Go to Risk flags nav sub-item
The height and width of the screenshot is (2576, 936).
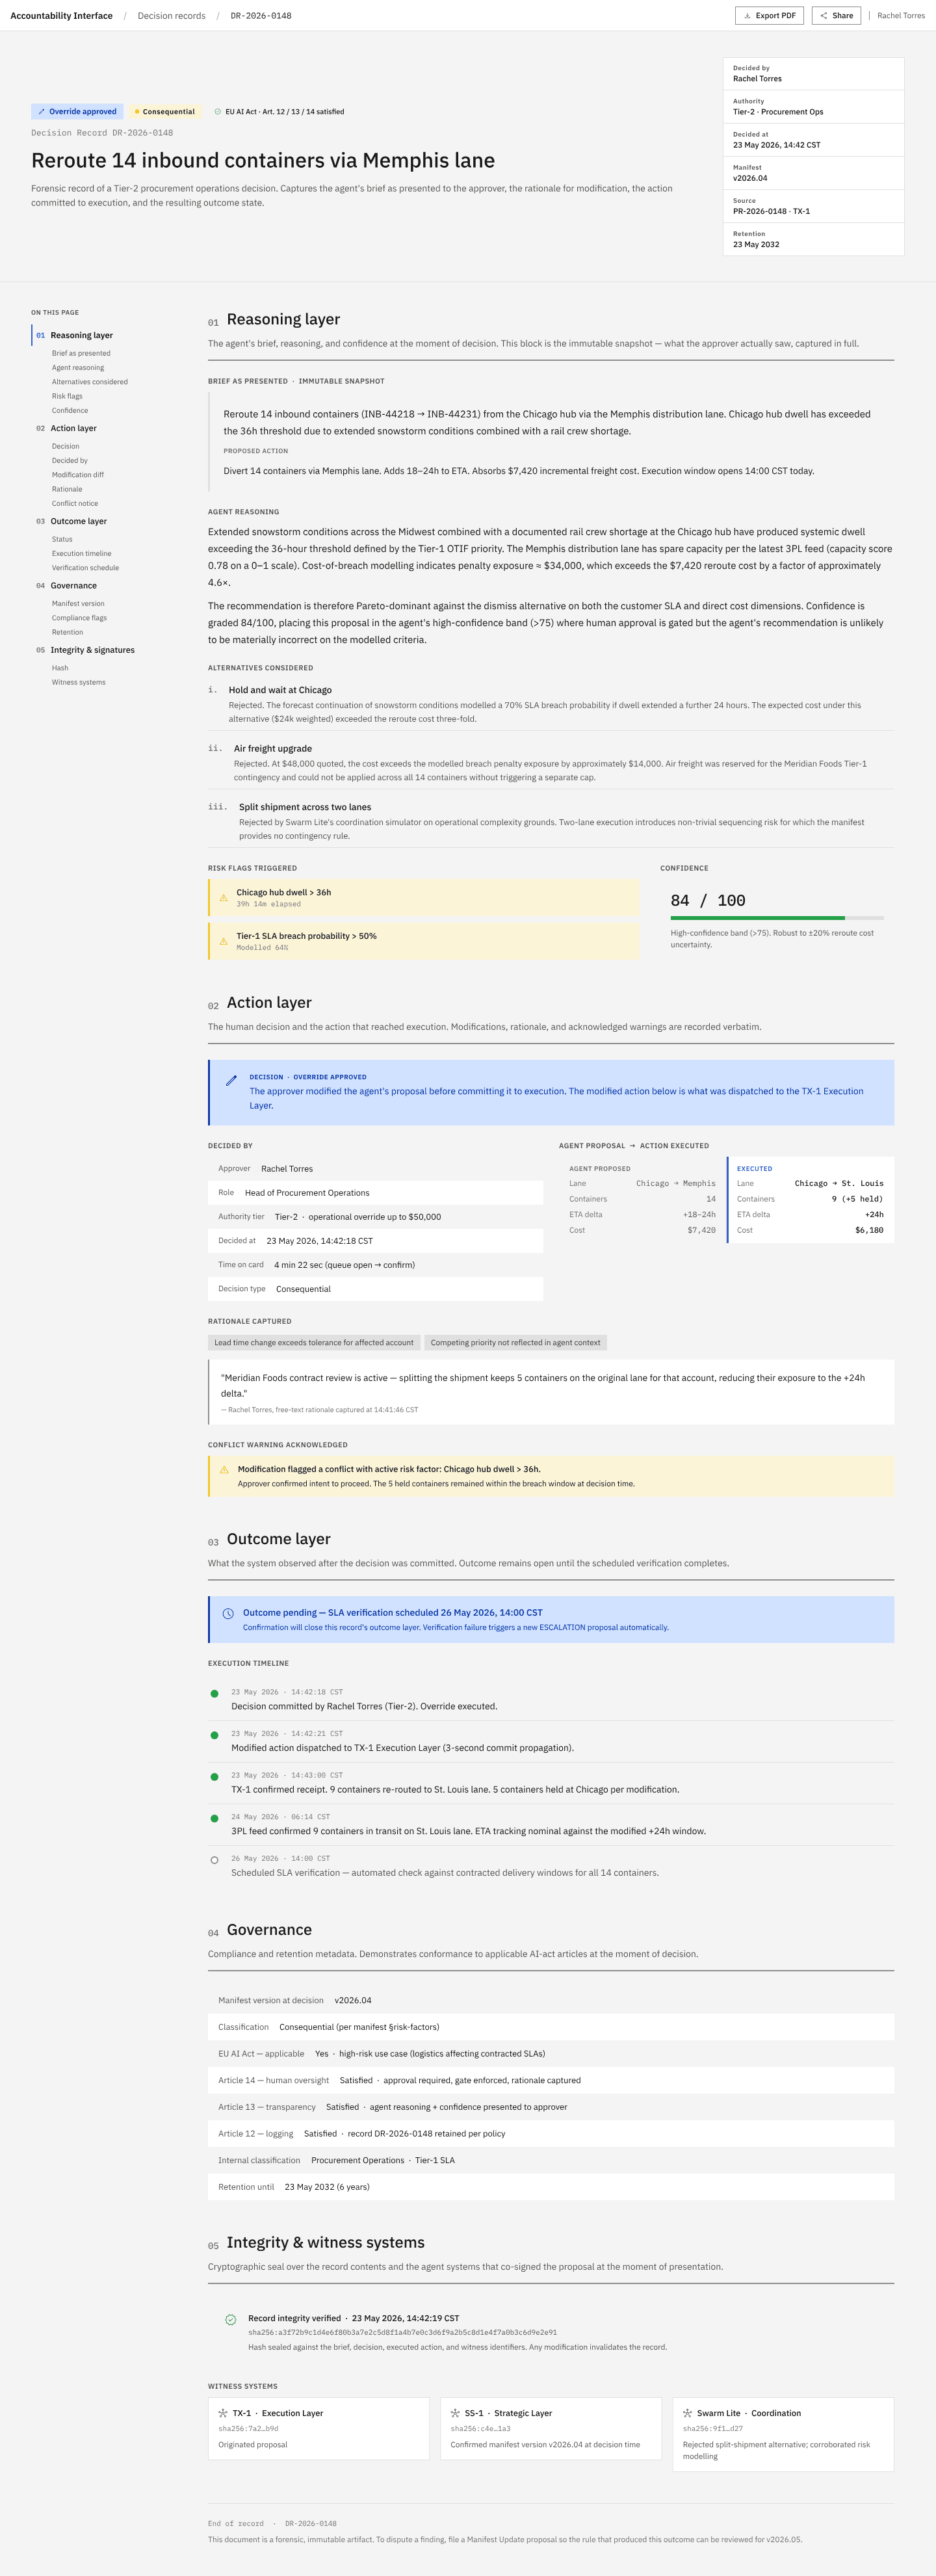[x=67, y=396]
